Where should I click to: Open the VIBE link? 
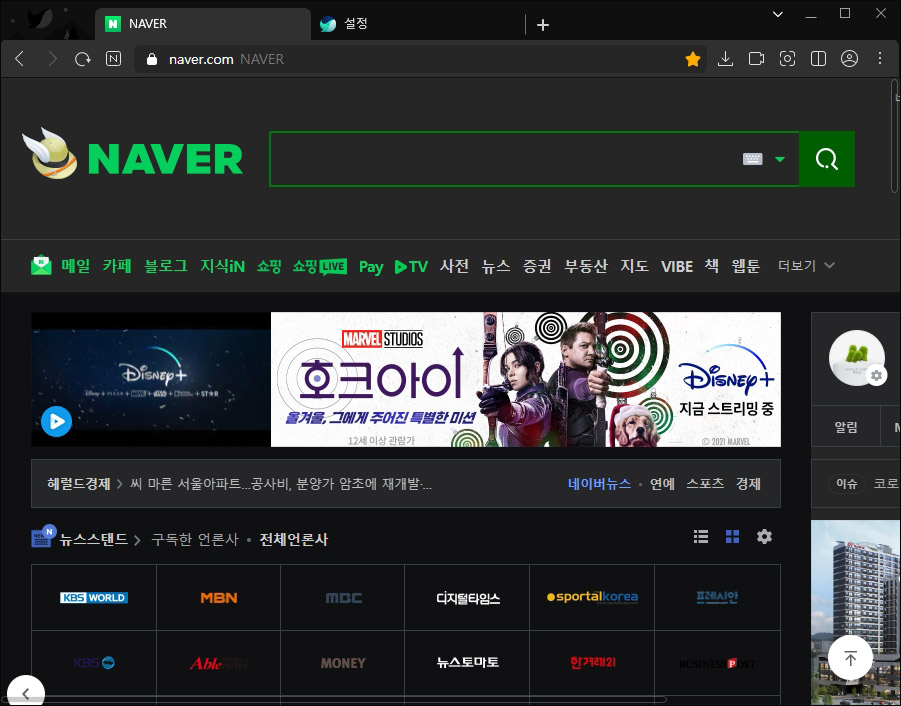[677, 267]
